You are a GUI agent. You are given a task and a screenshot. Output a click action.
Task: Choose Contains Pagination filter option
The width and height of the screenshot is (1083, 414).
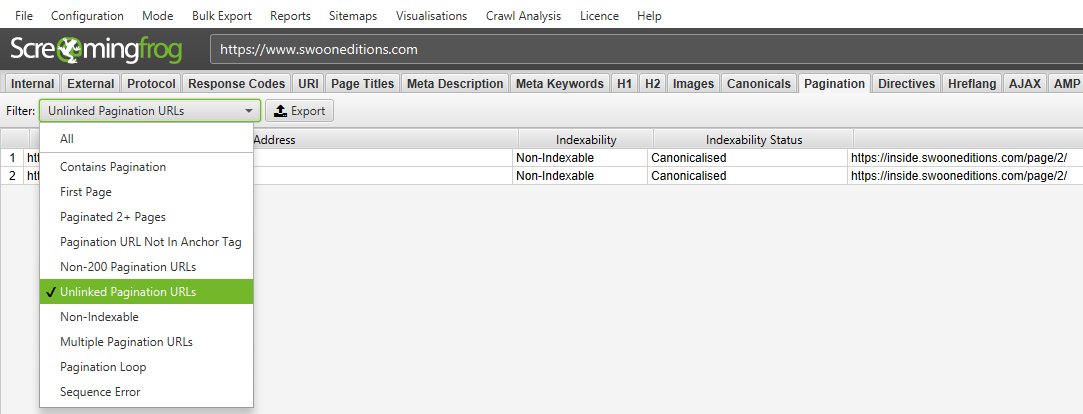coord(146,167)
